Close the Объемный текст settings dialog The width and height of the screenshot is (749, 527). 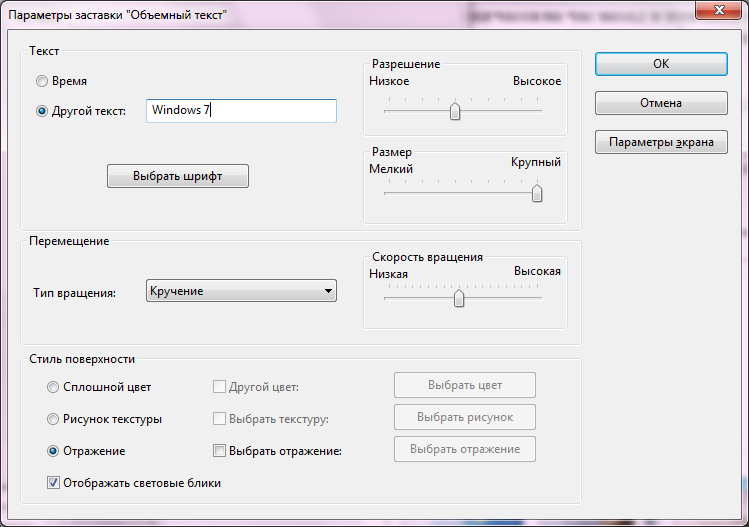(718, 10)
